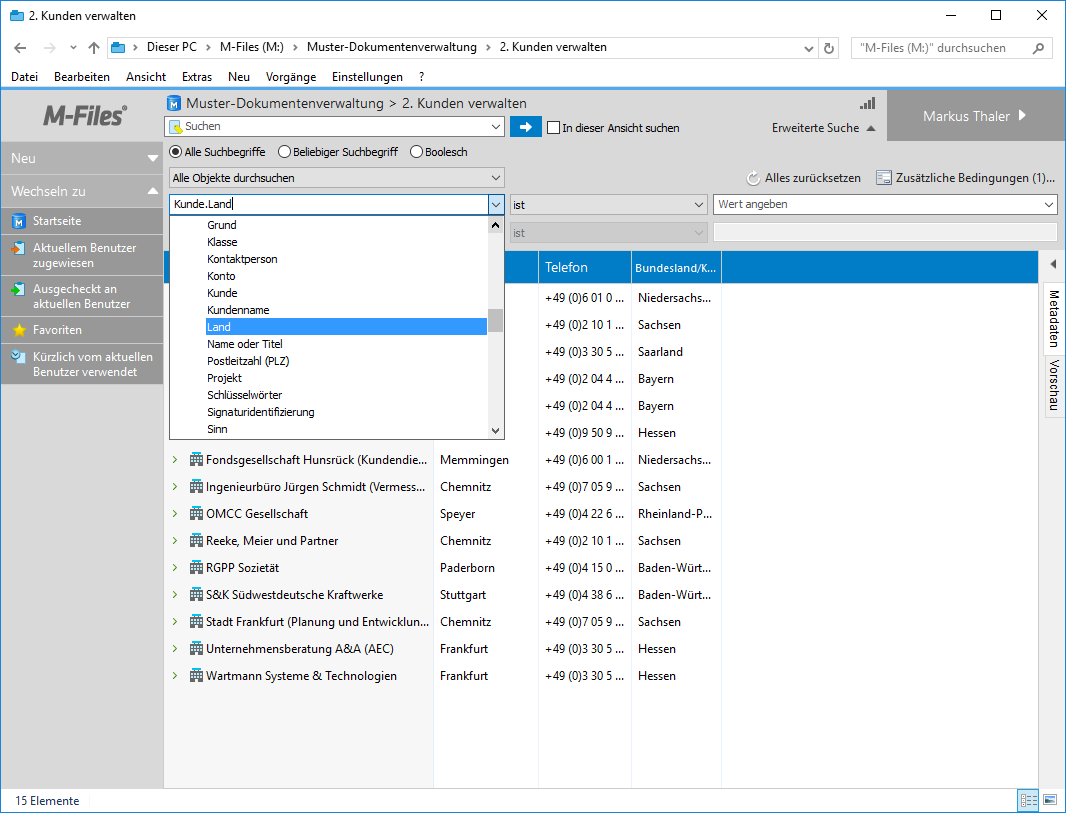Open 'Alle Objekte durchsuchen' dropdown
This screenshot has width=1066, height=813.
point(336,178)
